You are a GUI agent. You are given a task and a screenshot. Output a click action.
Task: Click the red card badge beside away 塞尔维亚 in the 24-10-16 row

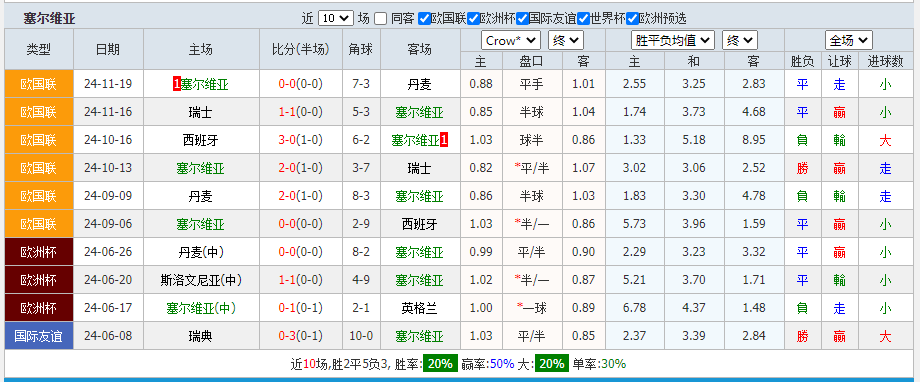(x=444, y=140)
